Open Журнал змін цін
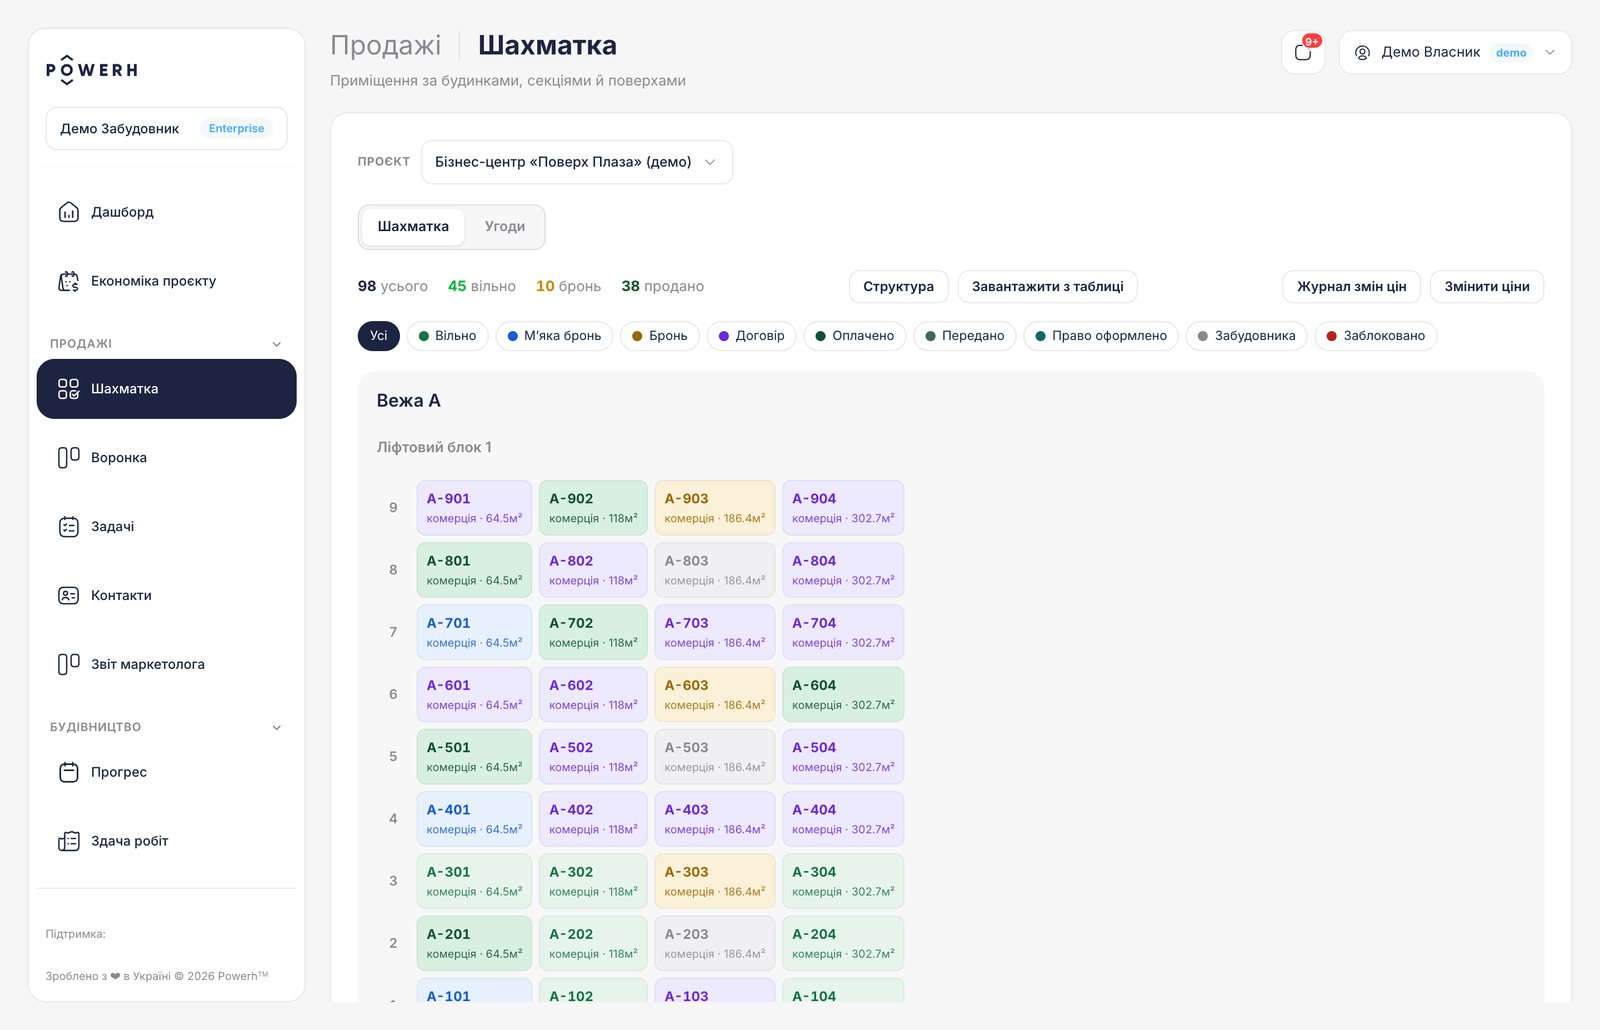 click(x=1352, y=286)
